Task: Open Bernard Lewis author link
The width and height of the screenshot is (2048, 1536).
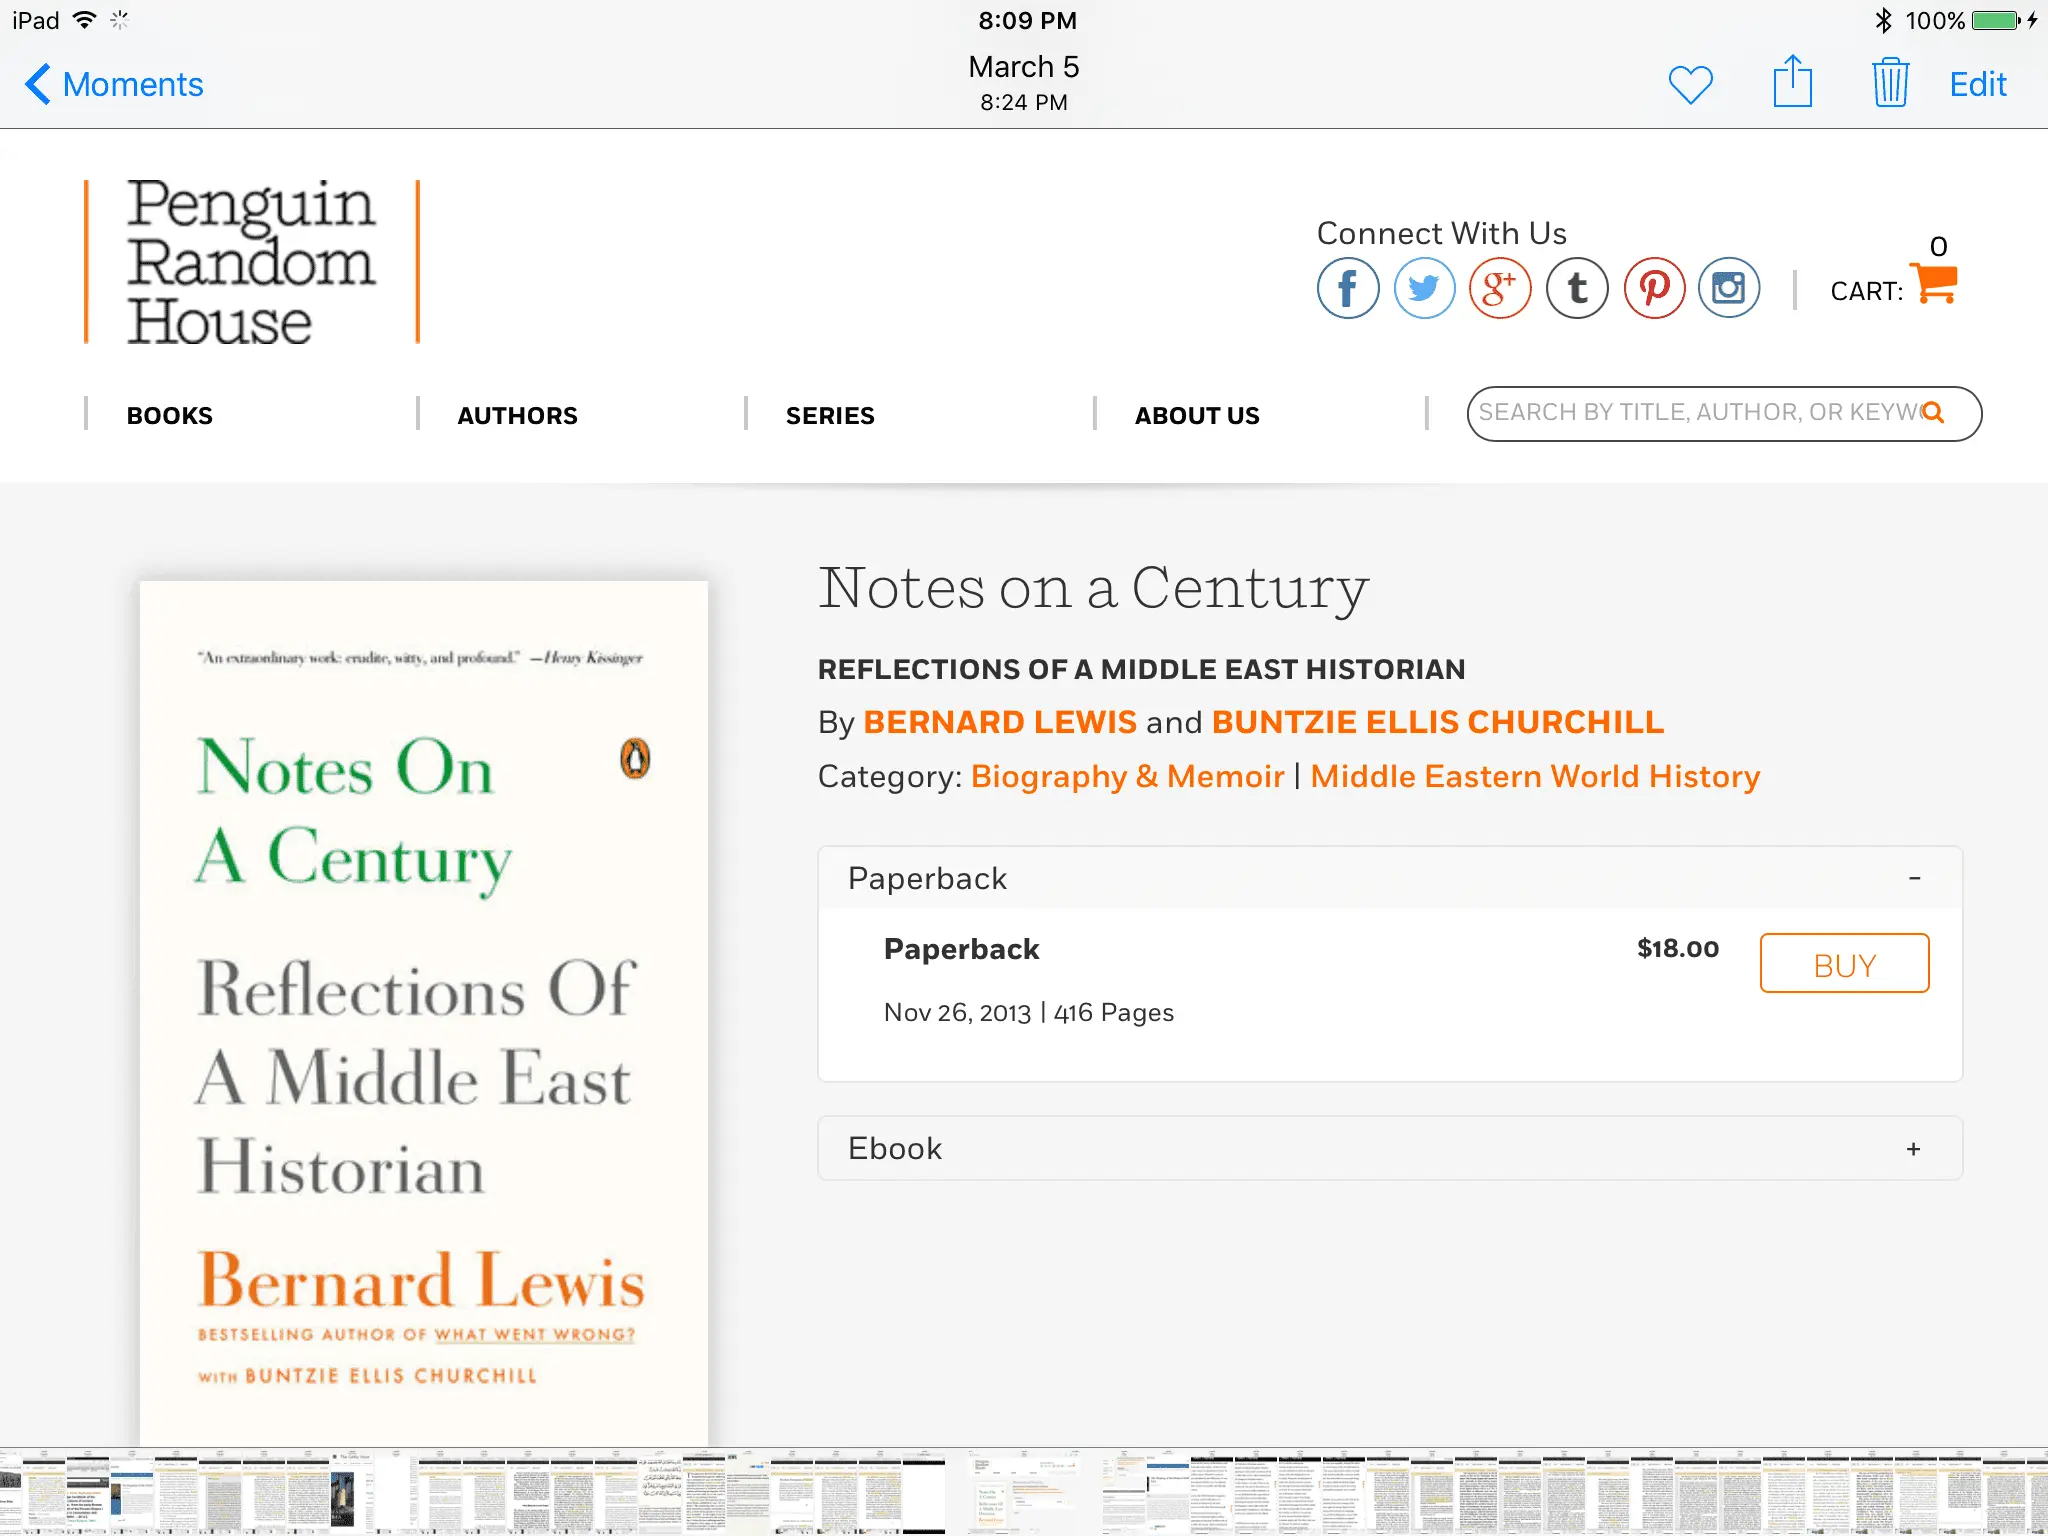Action: [999, 722]
